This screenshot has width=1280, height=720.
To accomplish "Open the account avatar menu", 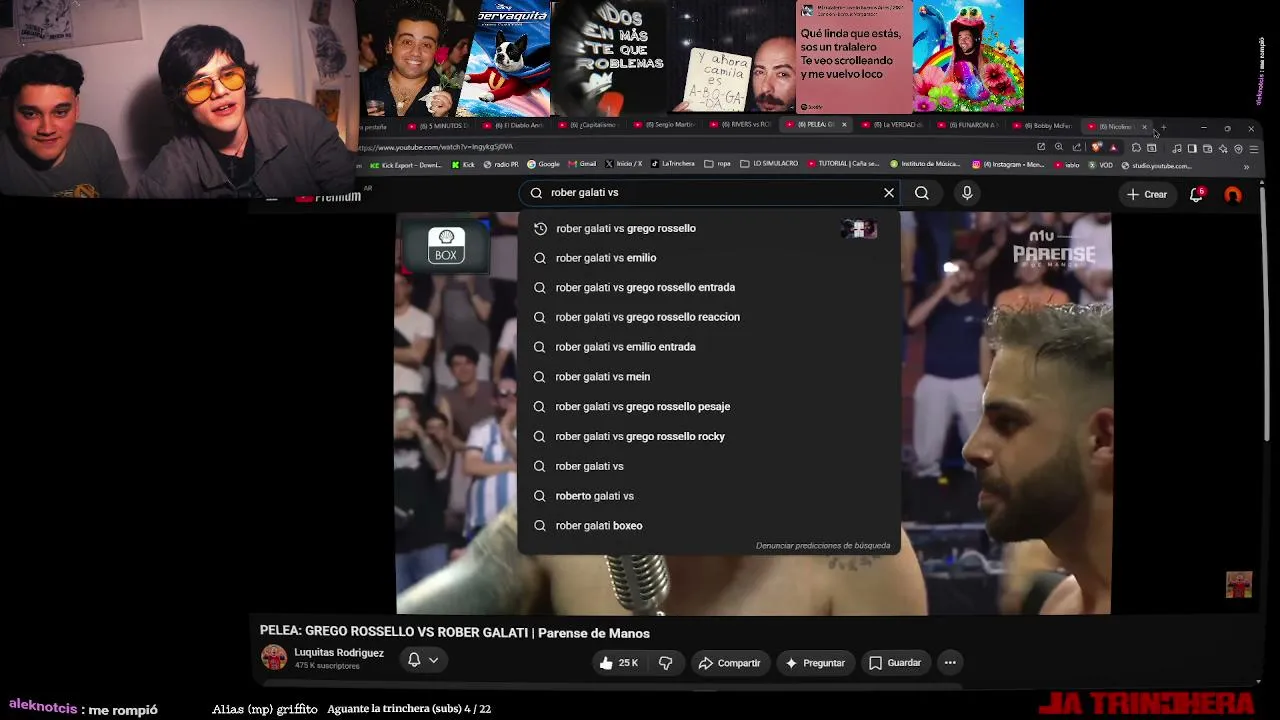I will coord(1233,195).
